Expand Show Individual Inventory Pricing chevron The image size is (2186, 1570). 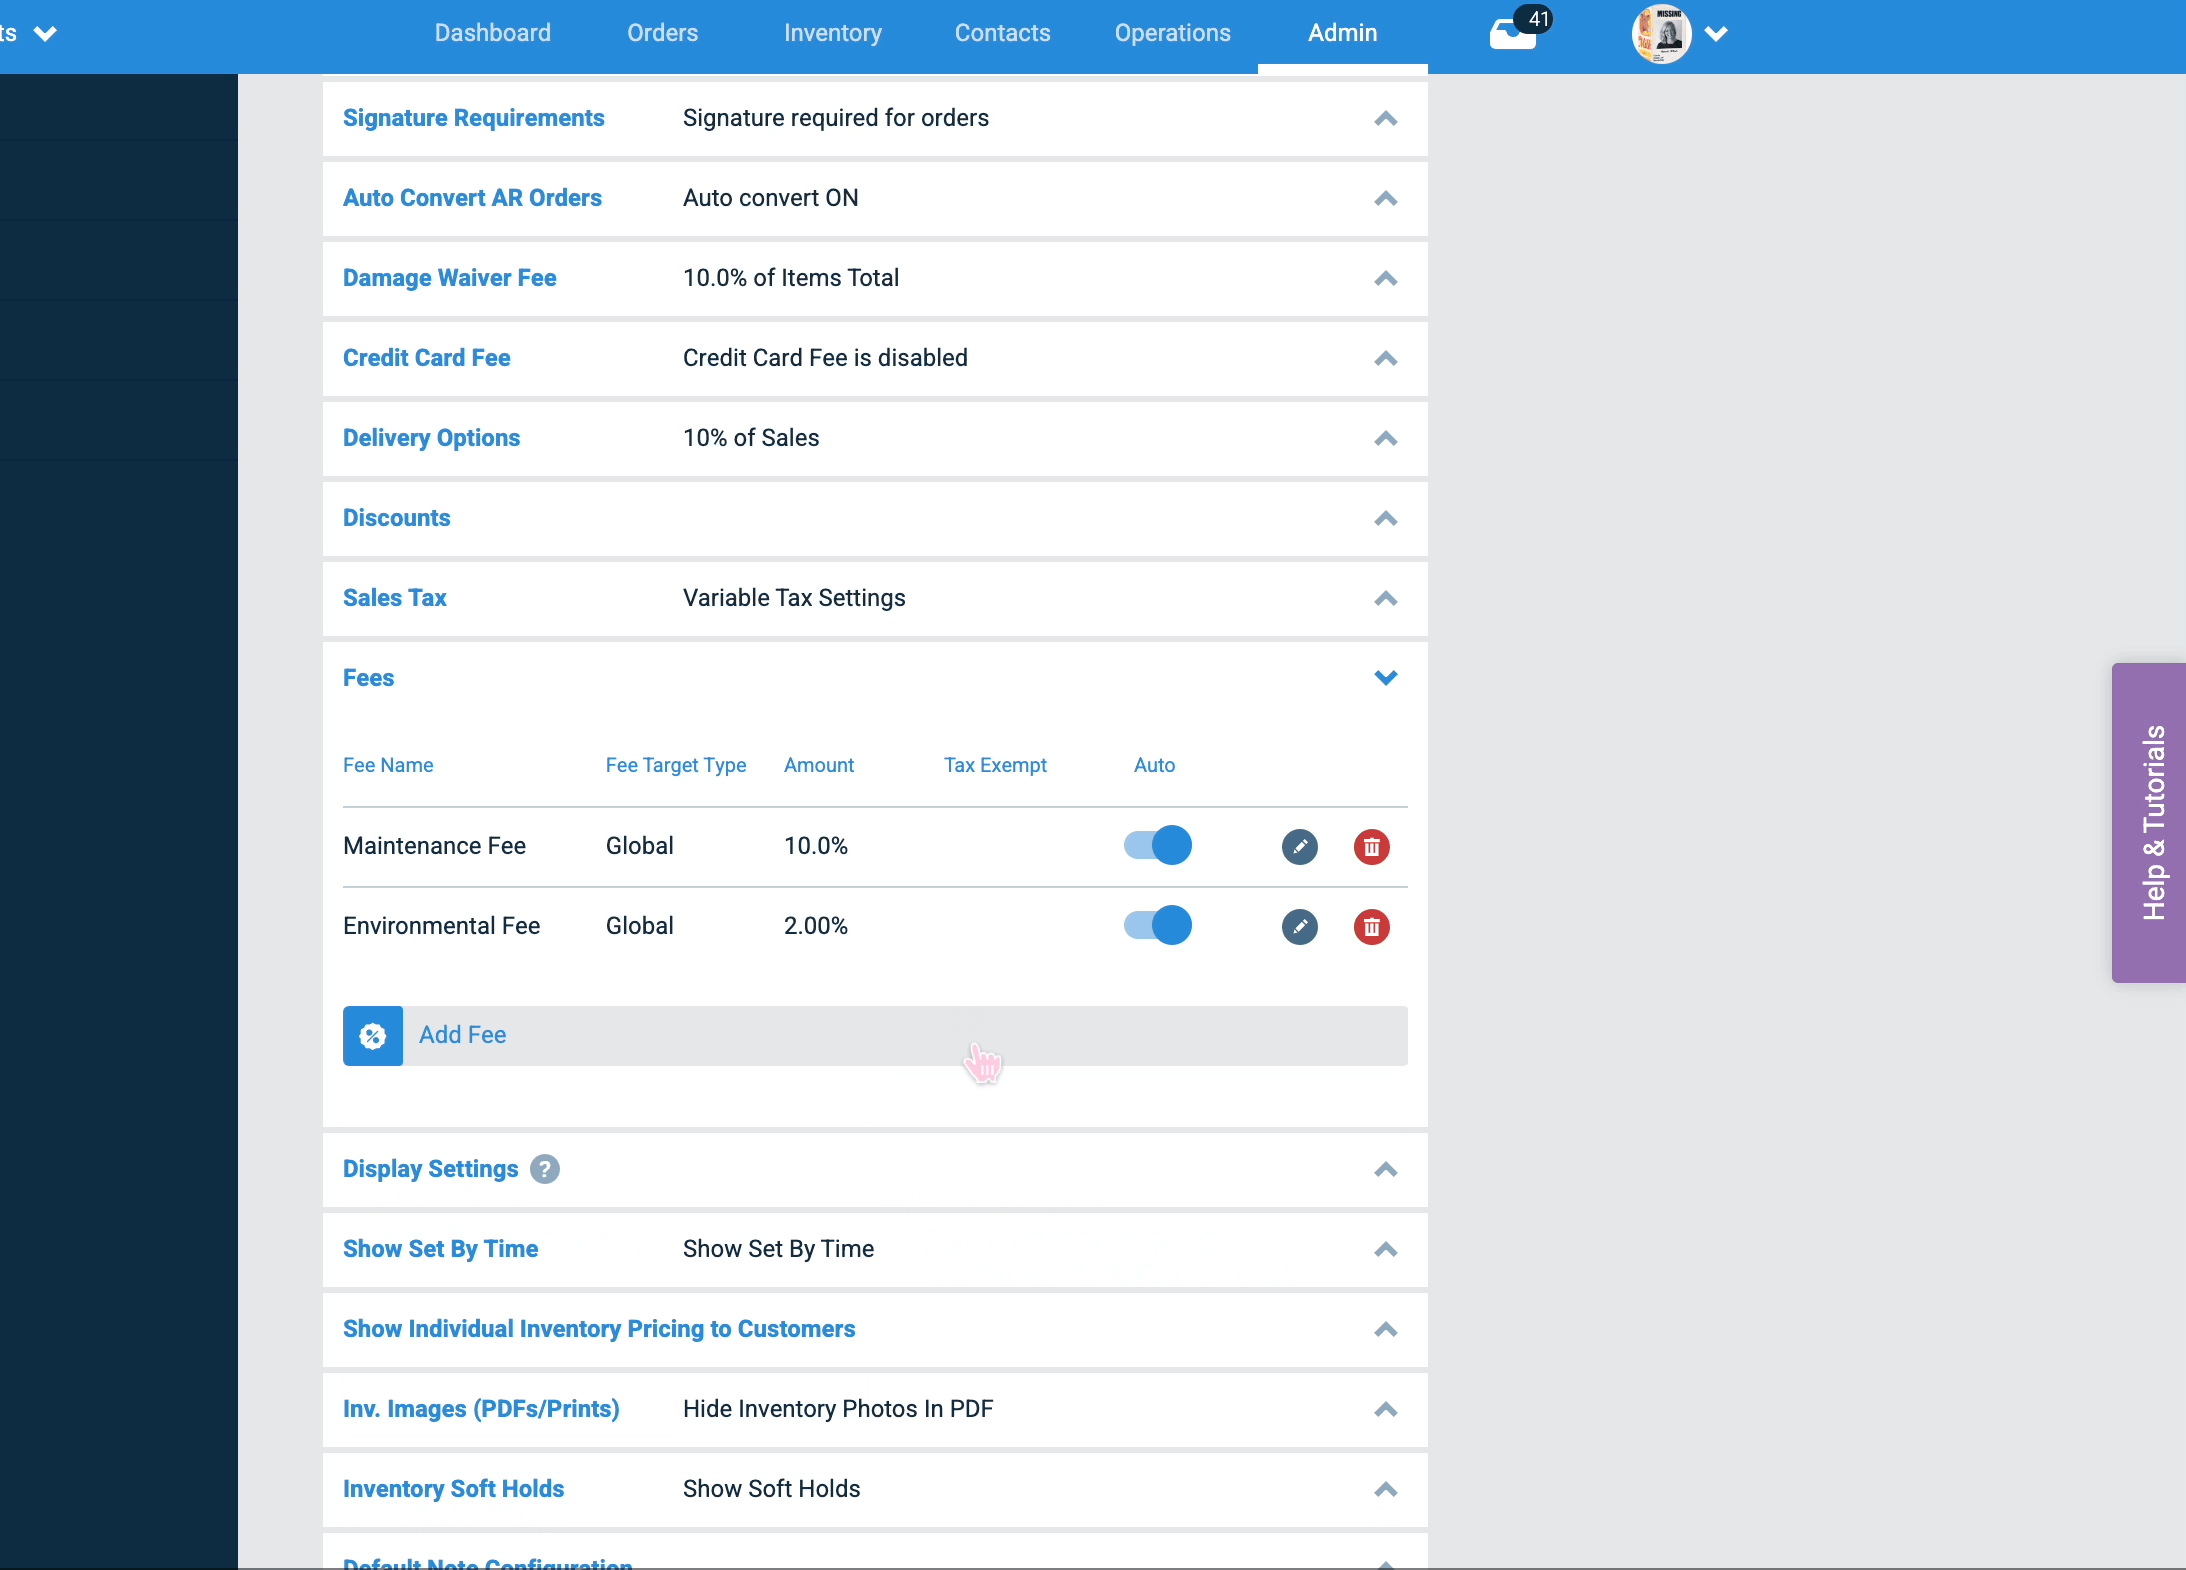(1386, 1330)
